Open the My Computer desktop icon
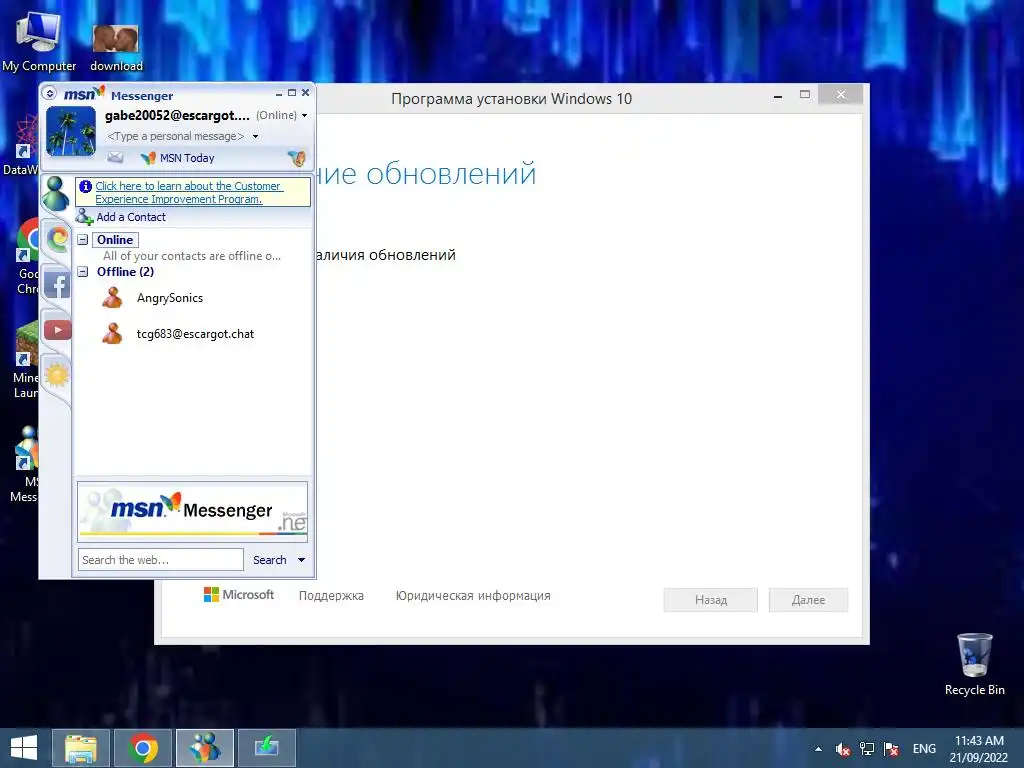1024x768 pixels. click(x=39, y=41)
